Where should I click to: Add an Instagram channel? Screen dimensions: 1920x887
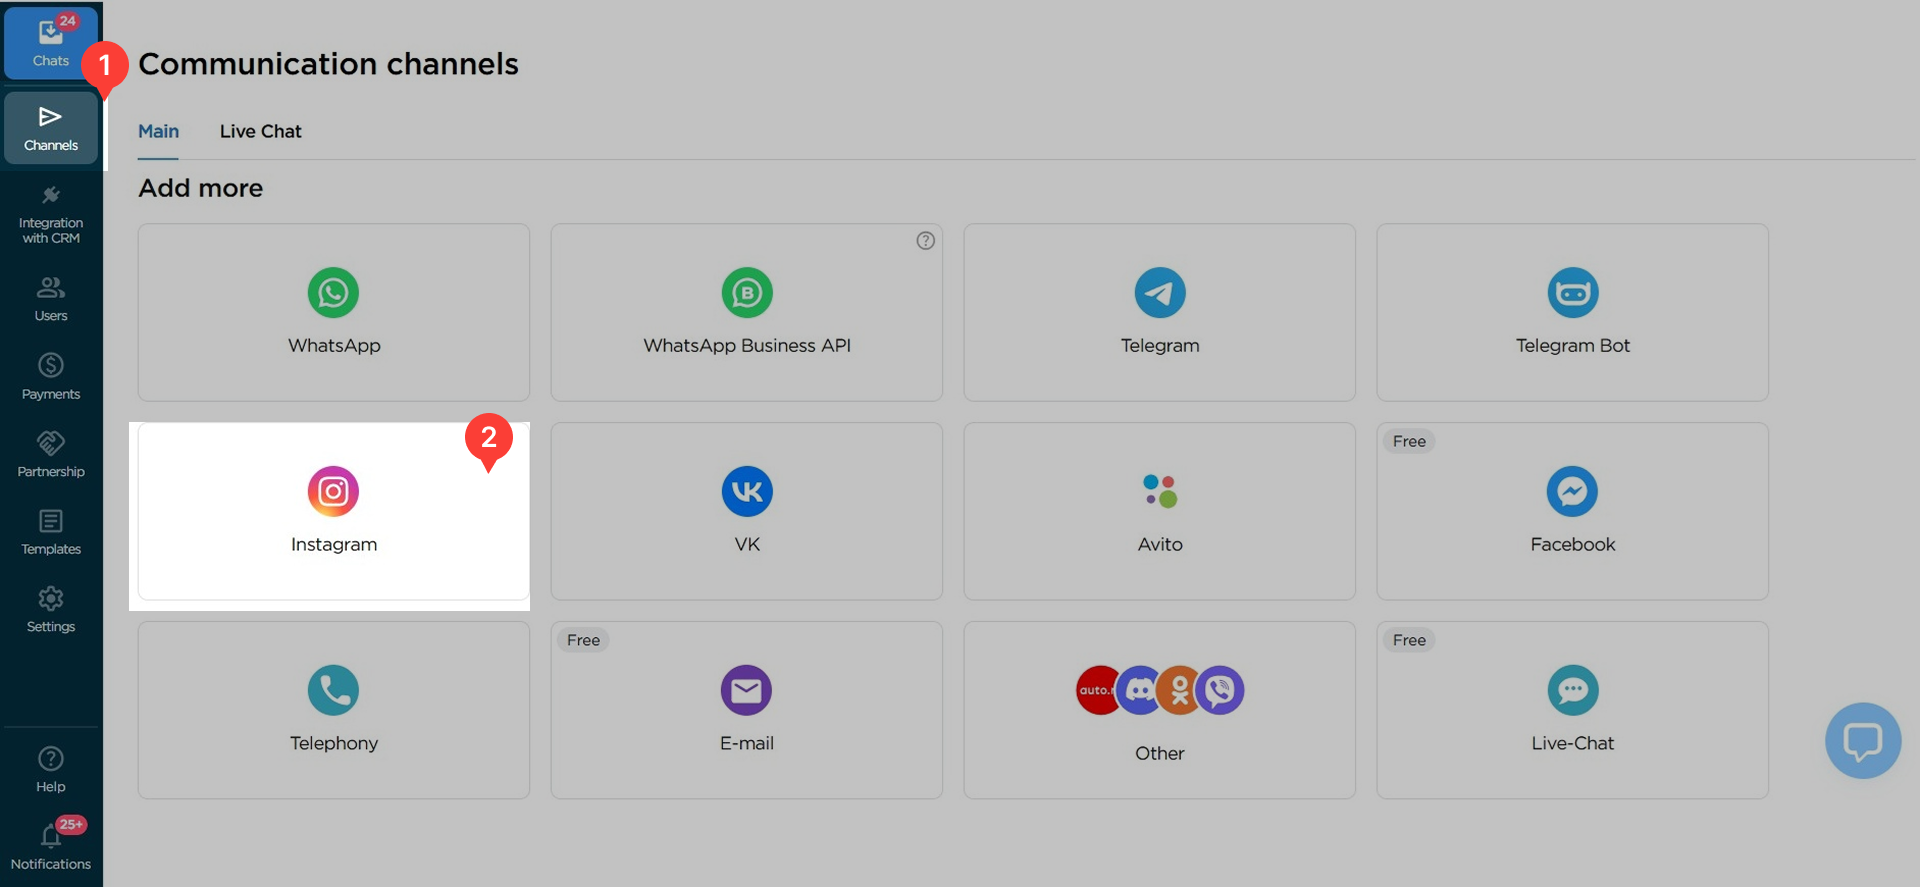coord(334,511)
